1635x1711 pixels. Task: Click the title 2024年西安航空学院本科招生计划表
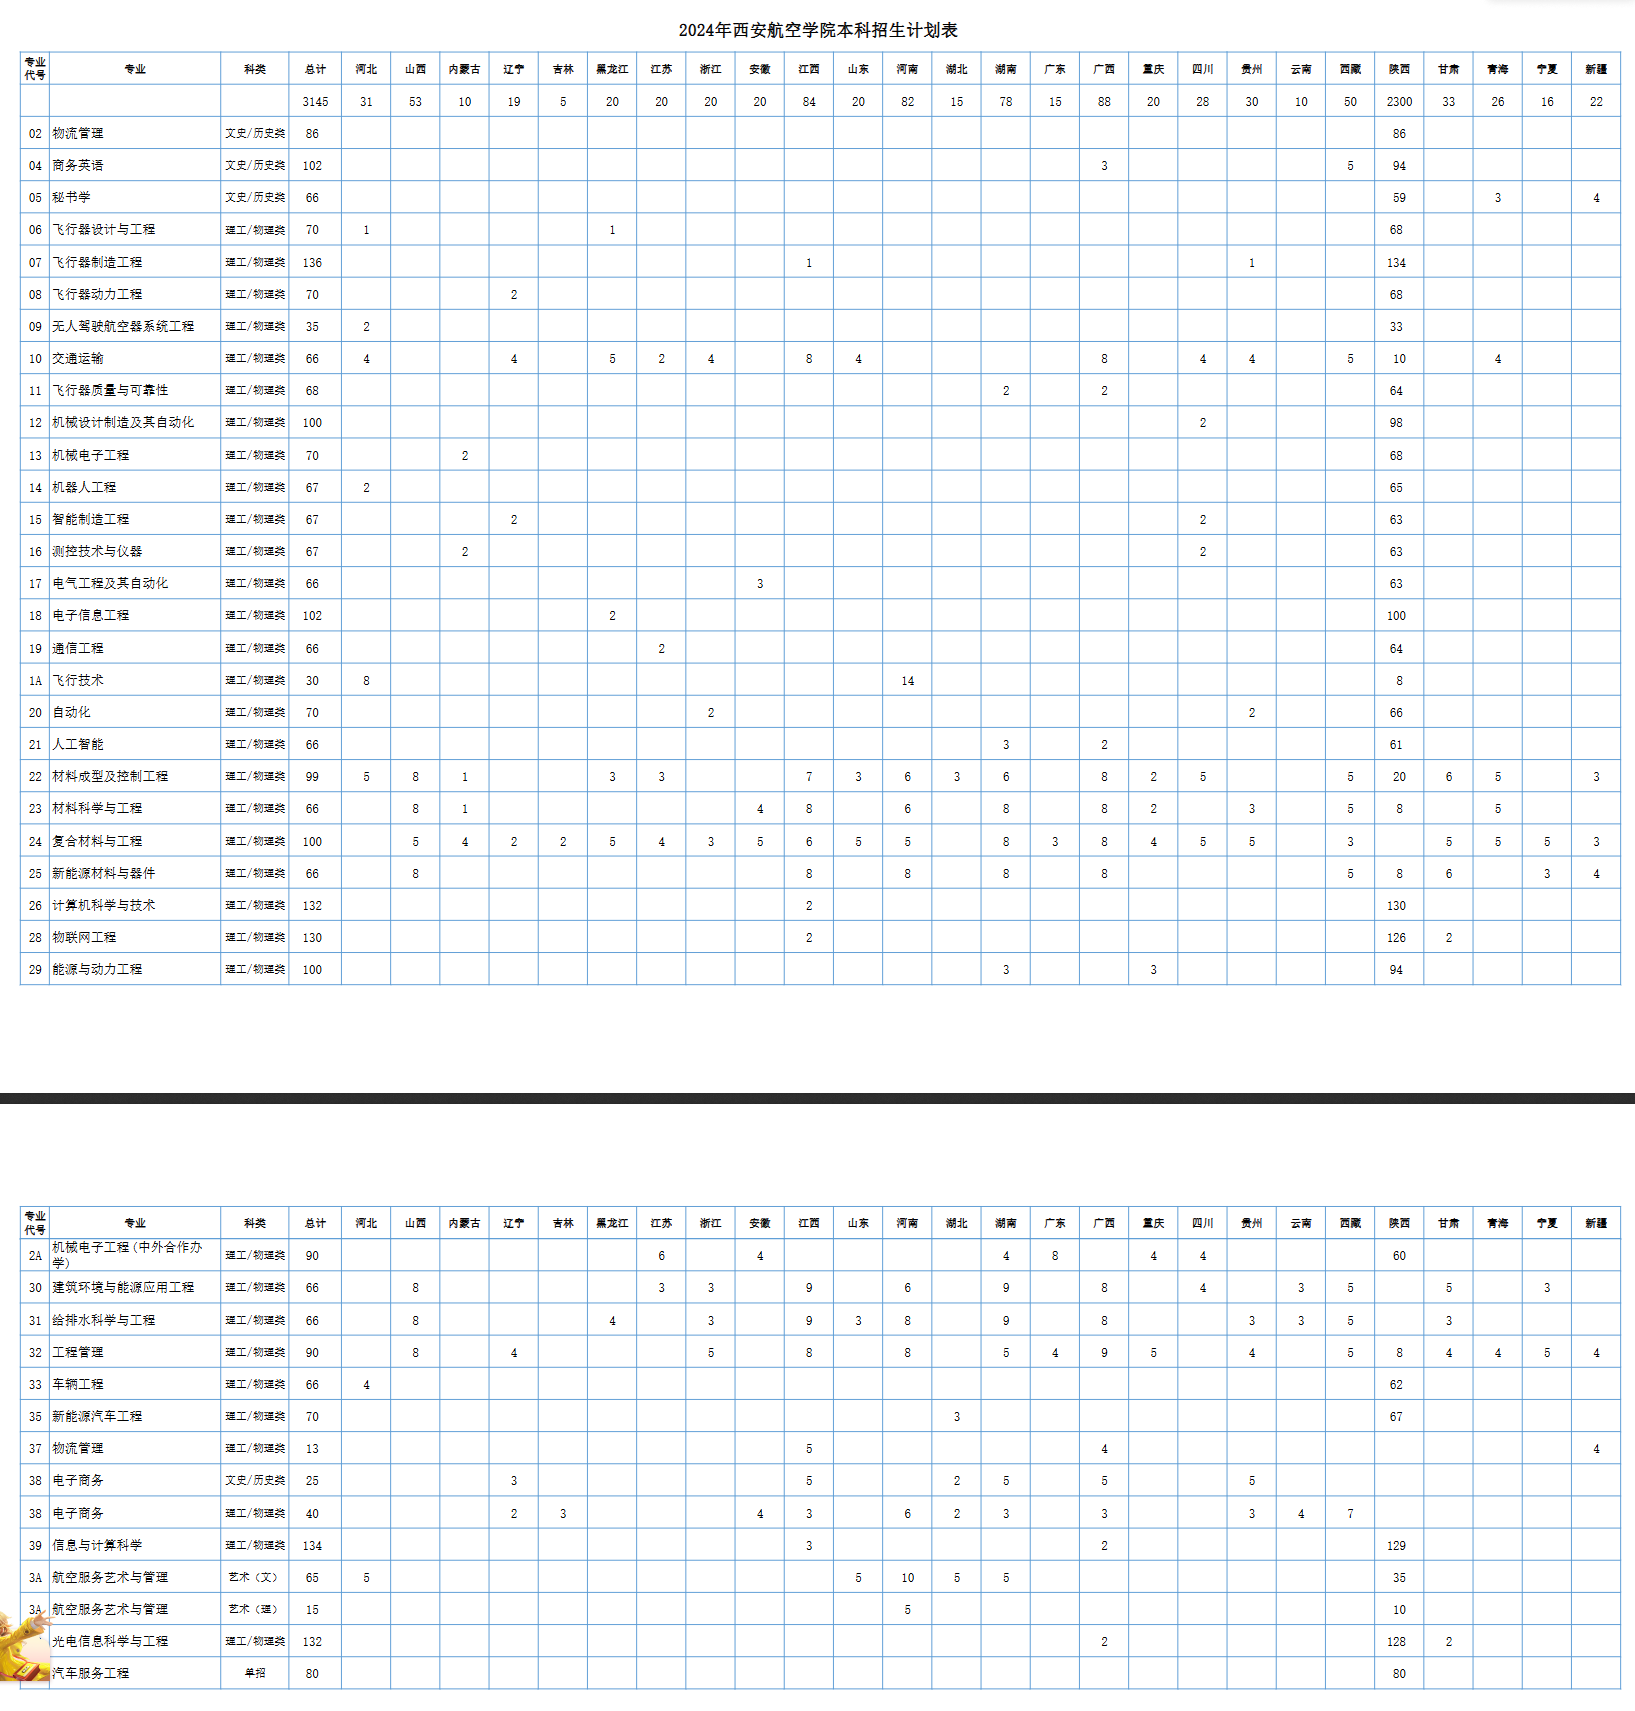coord(818,30)
